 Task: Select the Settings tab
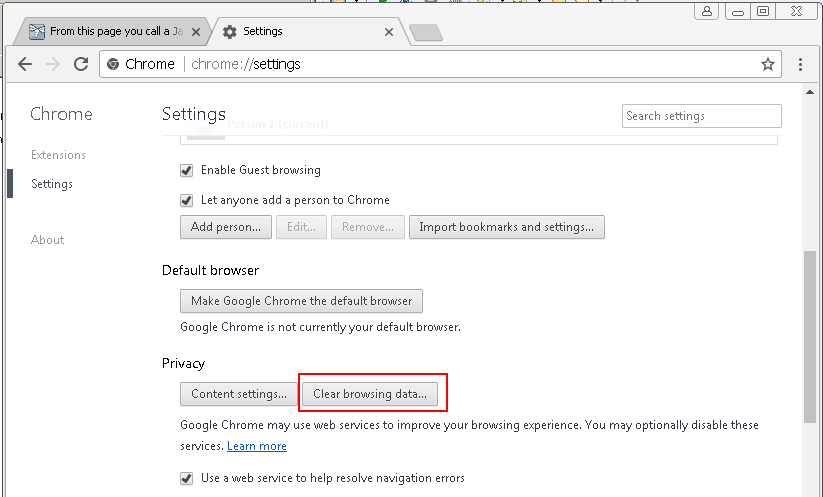pyautogui.click(x=308, y=31)
